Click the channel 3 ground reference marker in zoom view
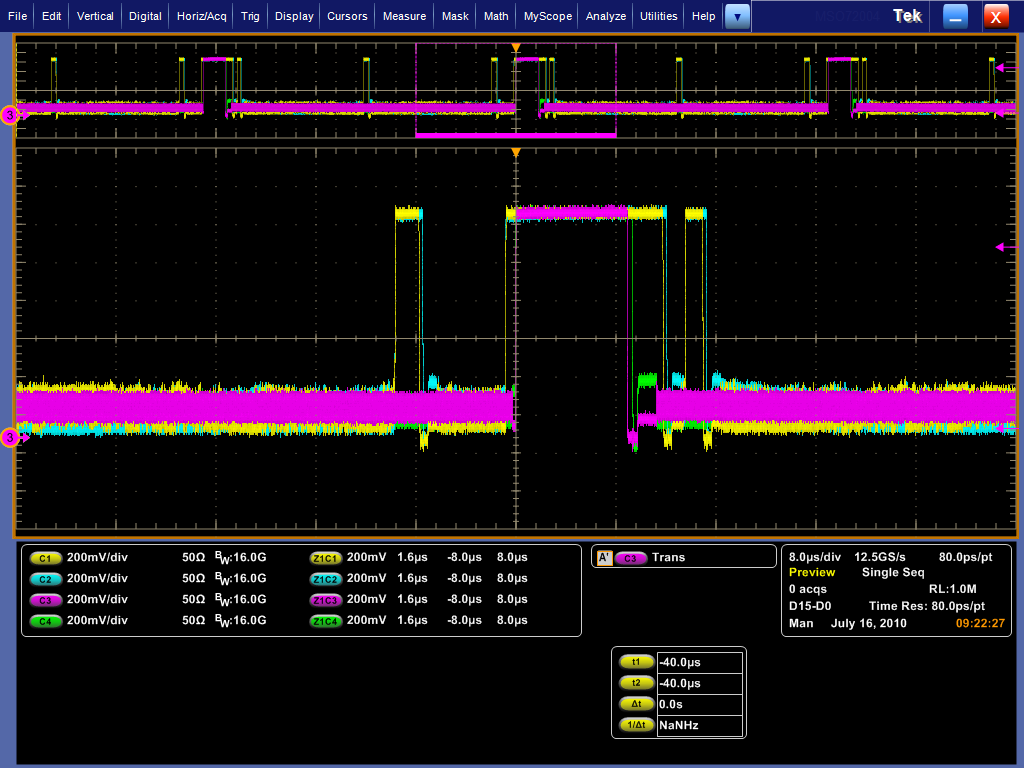The width and height of the screenshot is (1024, 768). 11,438
